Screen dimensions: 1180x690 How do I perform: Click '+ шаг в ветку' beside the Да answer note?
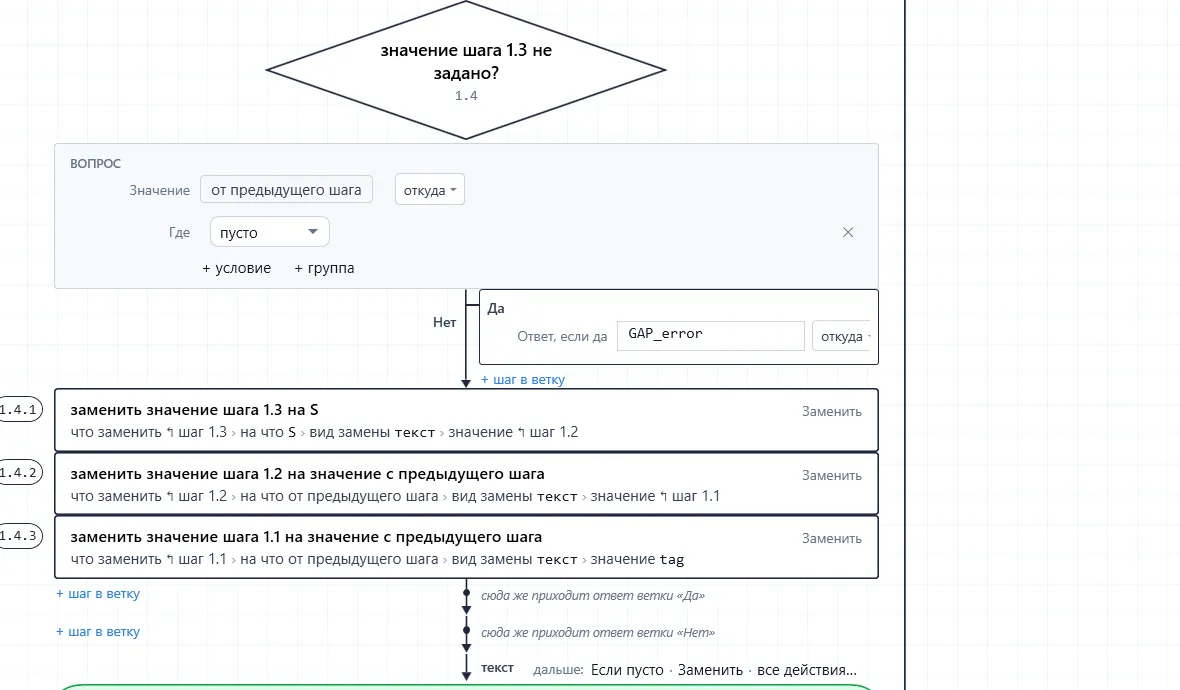click(98, 594)
